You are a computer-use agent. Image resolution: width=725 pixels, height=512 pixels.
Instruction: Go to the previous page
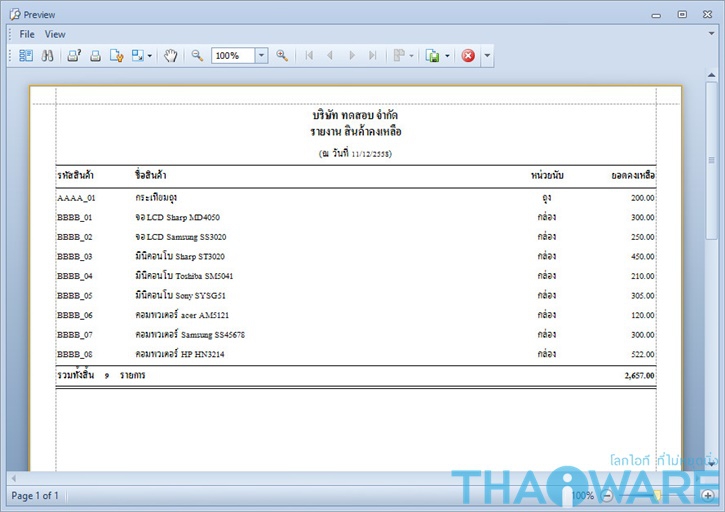(x=330, y=56)
